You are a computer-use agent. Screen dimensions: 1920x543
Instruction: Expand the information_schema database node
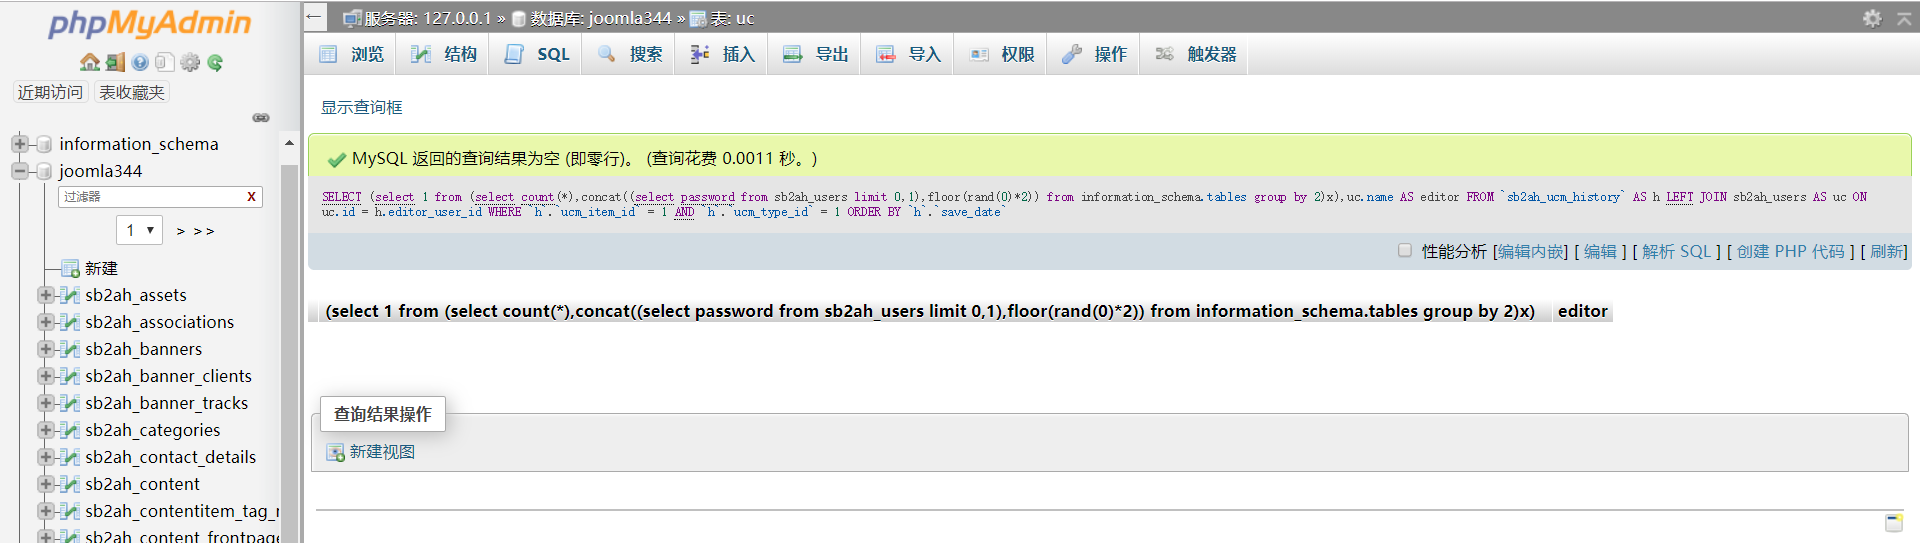(x=19, y=144)
